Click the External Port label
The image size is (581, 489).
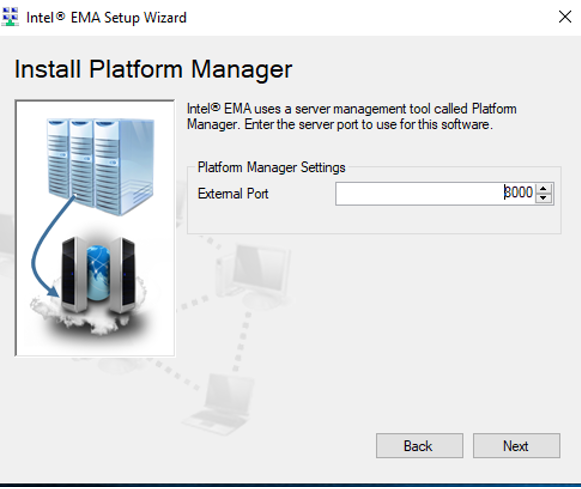click(x=233, y=193)
